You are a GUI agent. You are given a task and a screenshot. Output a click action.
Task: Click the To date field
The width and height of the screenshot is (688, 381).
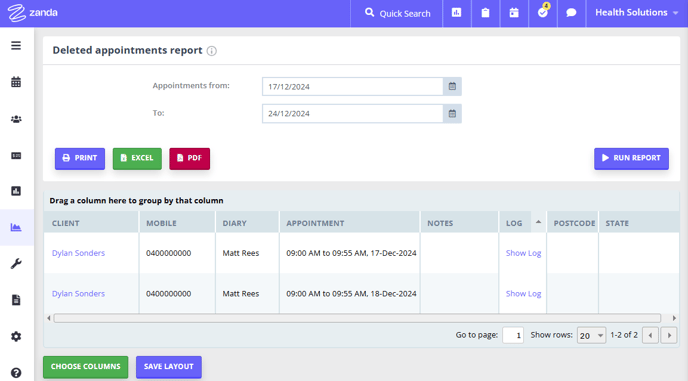(353, 114)
